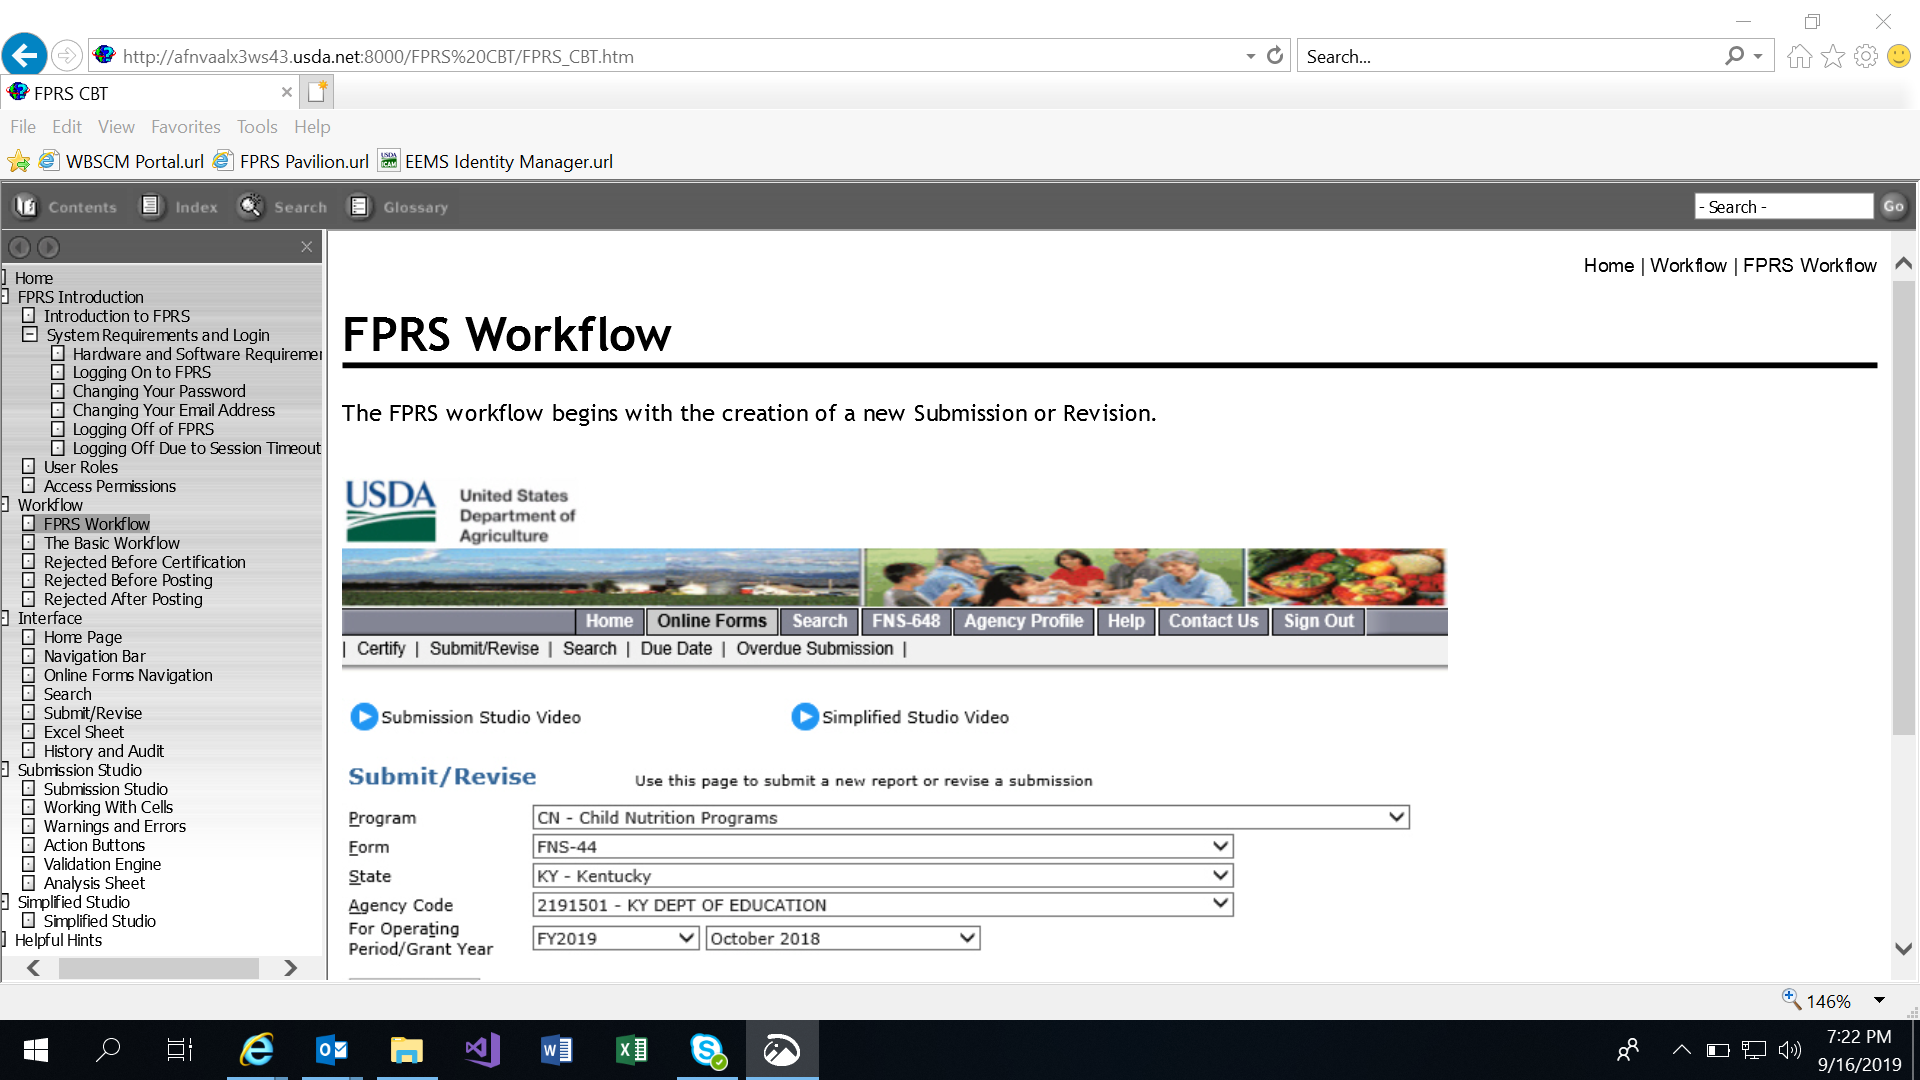This screenshot has width=1920, height=1080.
Task: Click the Workflow breadcrumb link
Action: pos(1688,265)
